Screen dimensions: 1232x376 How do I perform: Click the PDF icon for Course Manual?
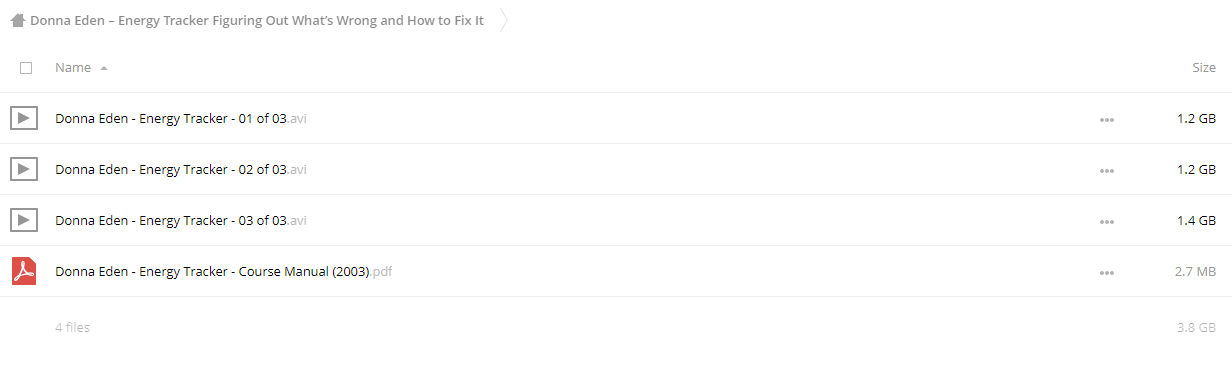(x=24, y=271)
